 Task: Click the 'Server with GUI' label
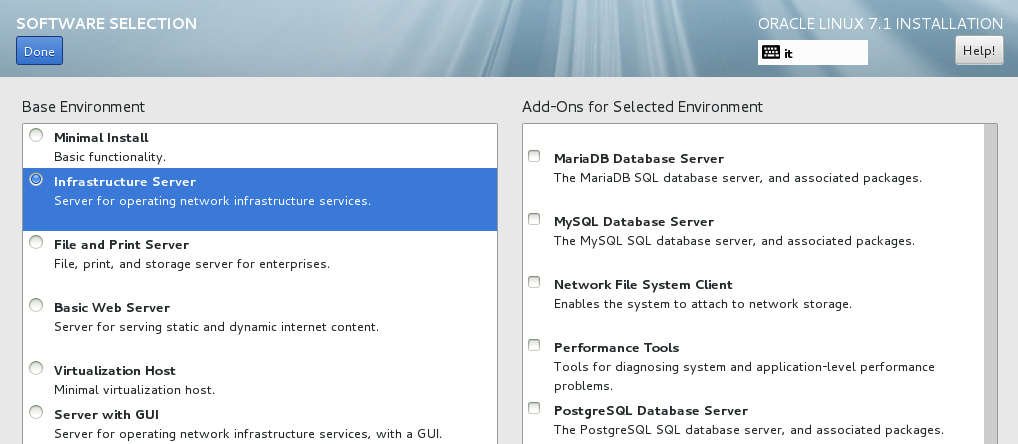pyautogui.click(x=106, y=415)
